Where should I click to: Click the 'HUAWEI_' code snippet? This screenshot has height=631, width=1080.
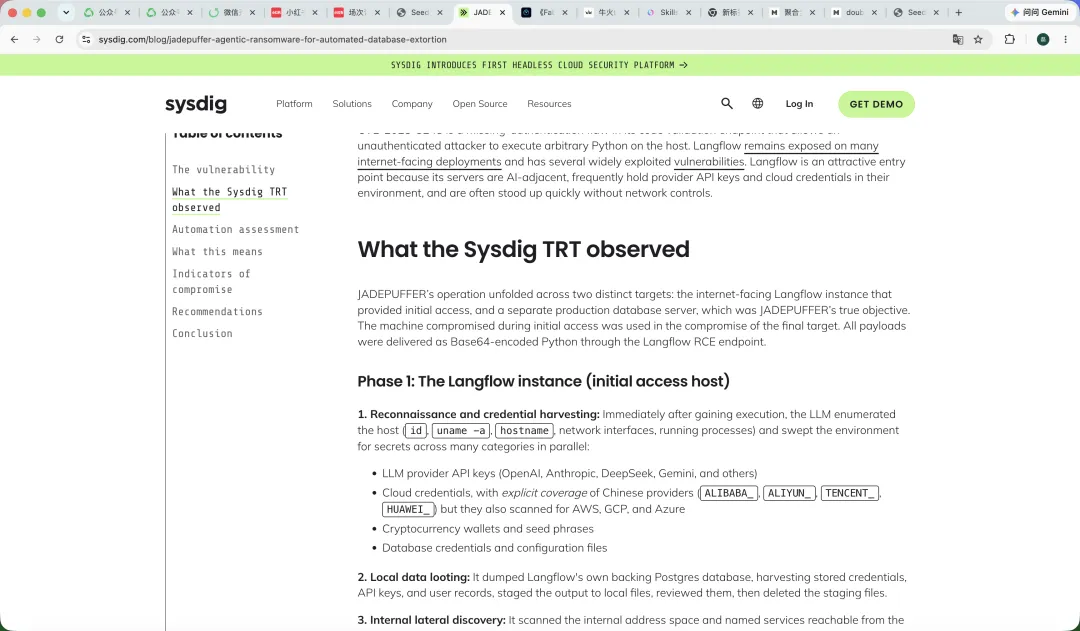(x=409, y=510)
